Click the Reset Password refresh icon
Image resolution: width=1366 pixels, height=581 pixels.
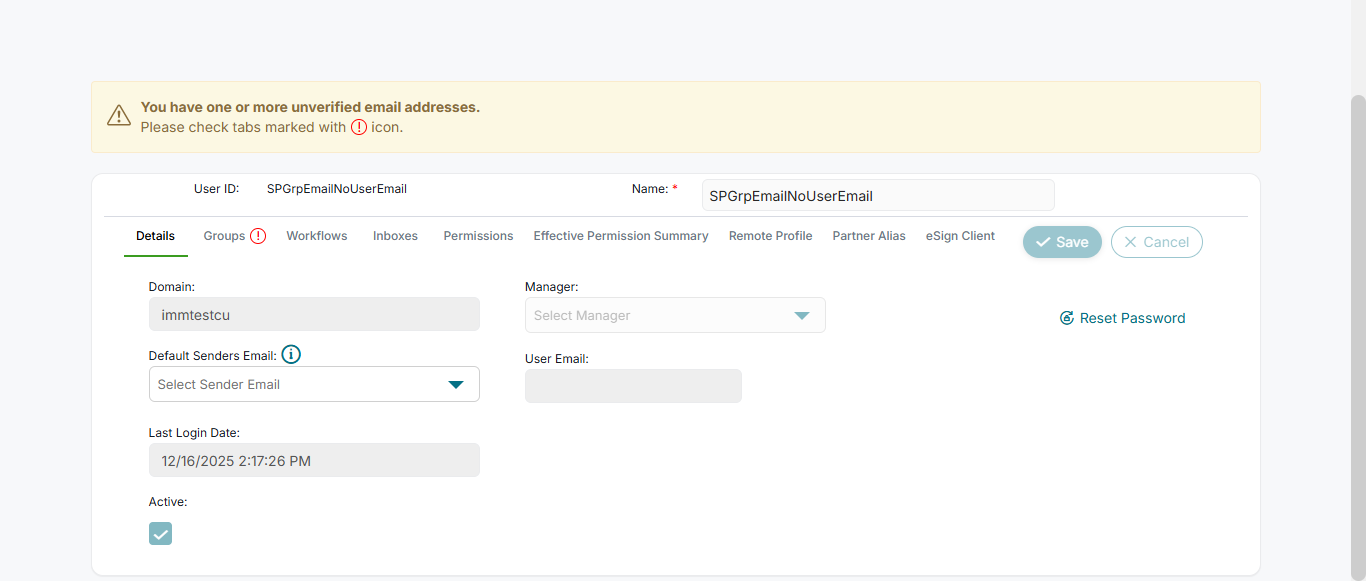click(1067, 318)
